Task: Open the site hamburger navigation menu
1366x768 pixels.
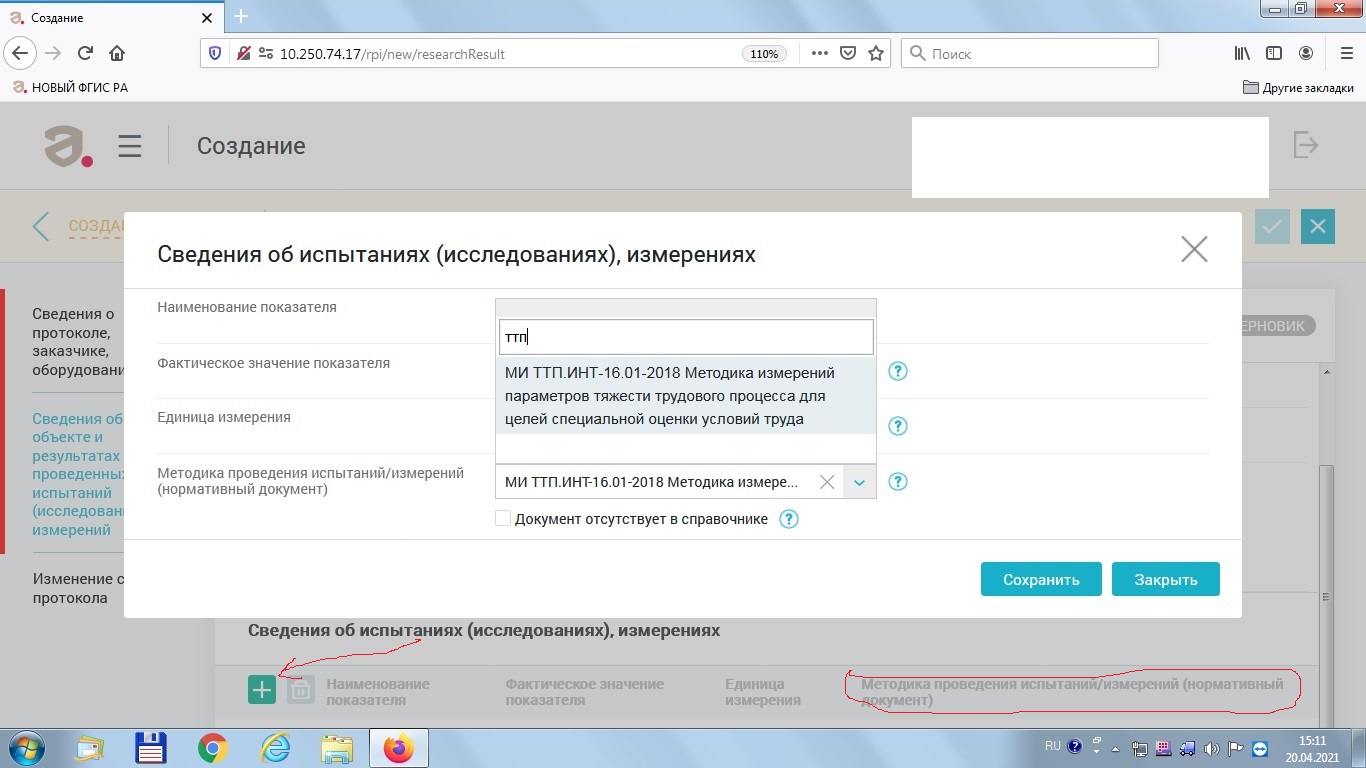Action: tap(130, 146)
